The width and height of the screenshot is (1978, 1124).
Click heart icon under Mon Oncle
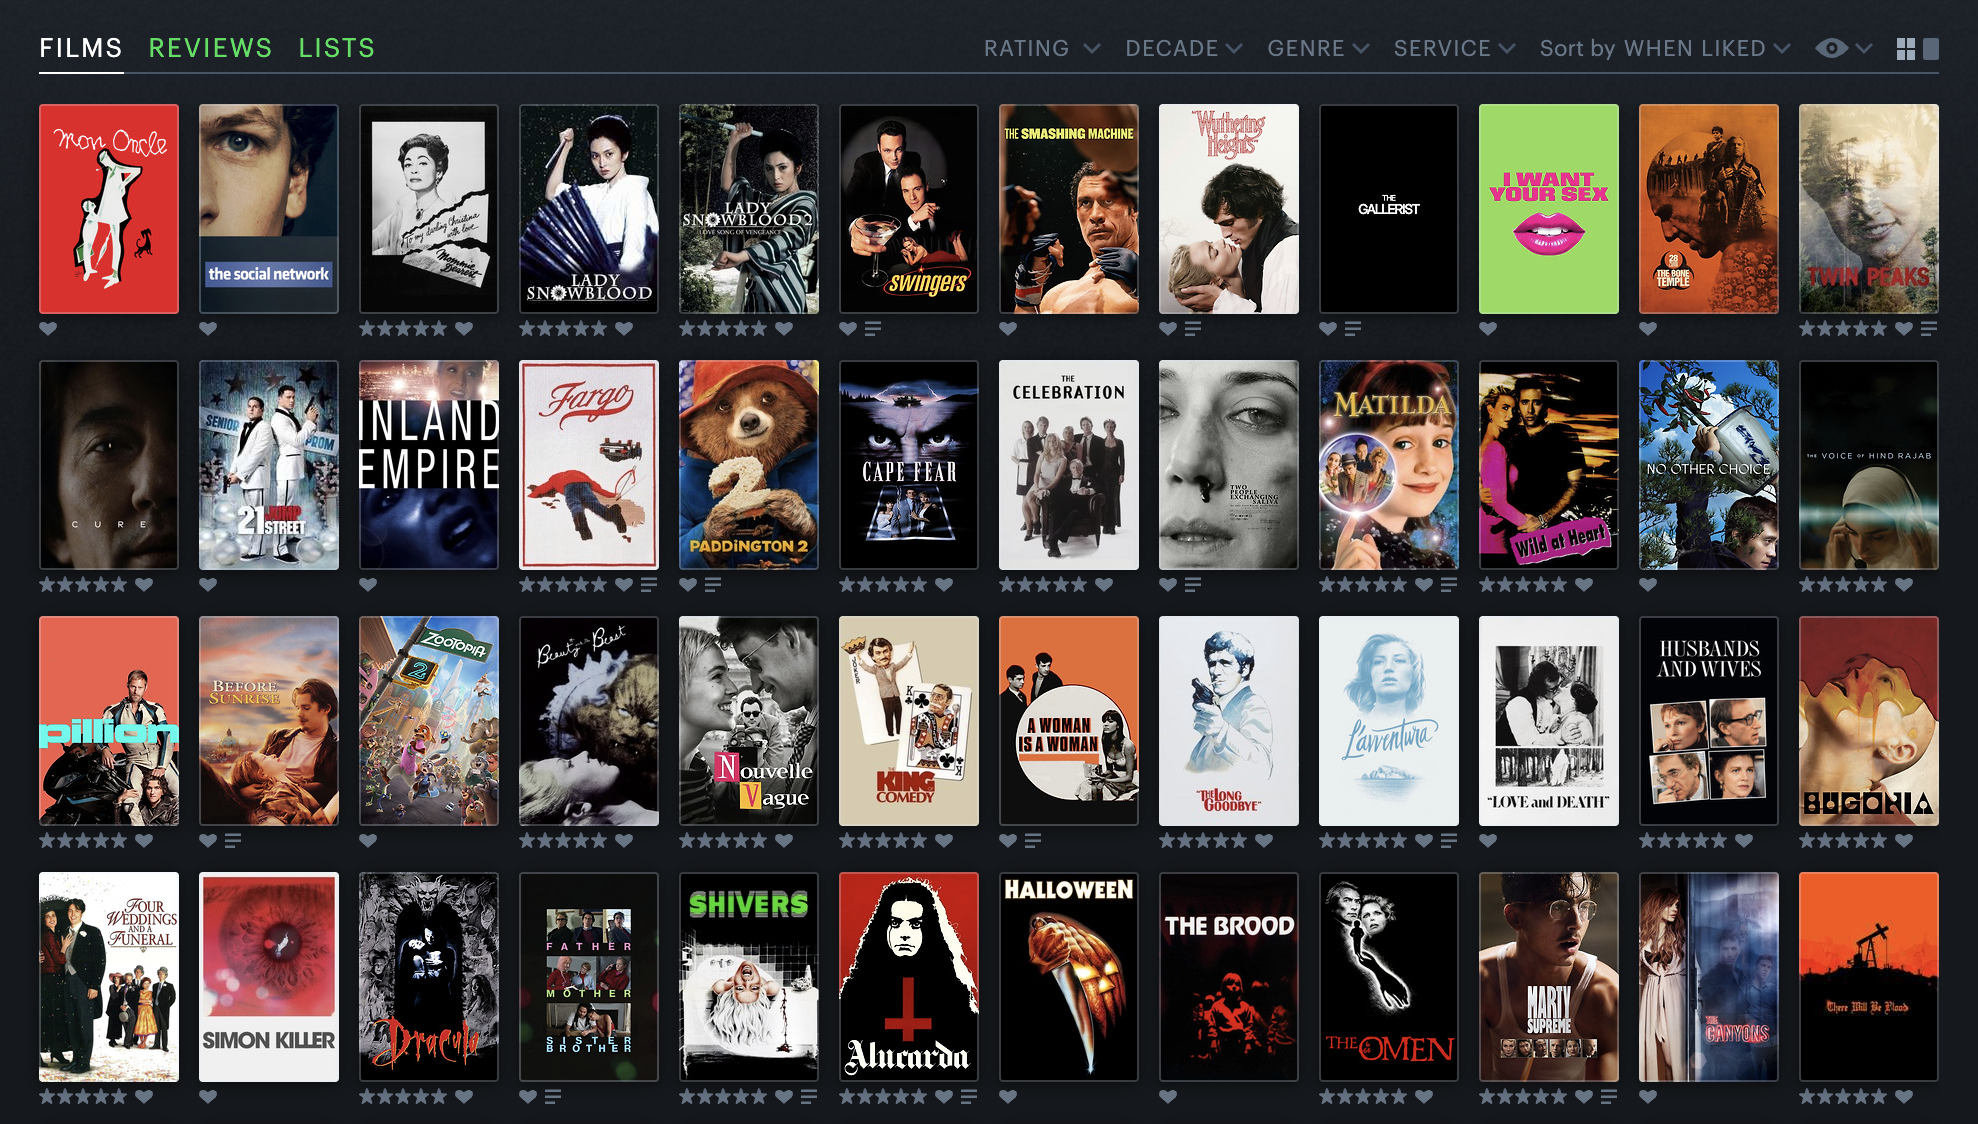tap(48, 329)
